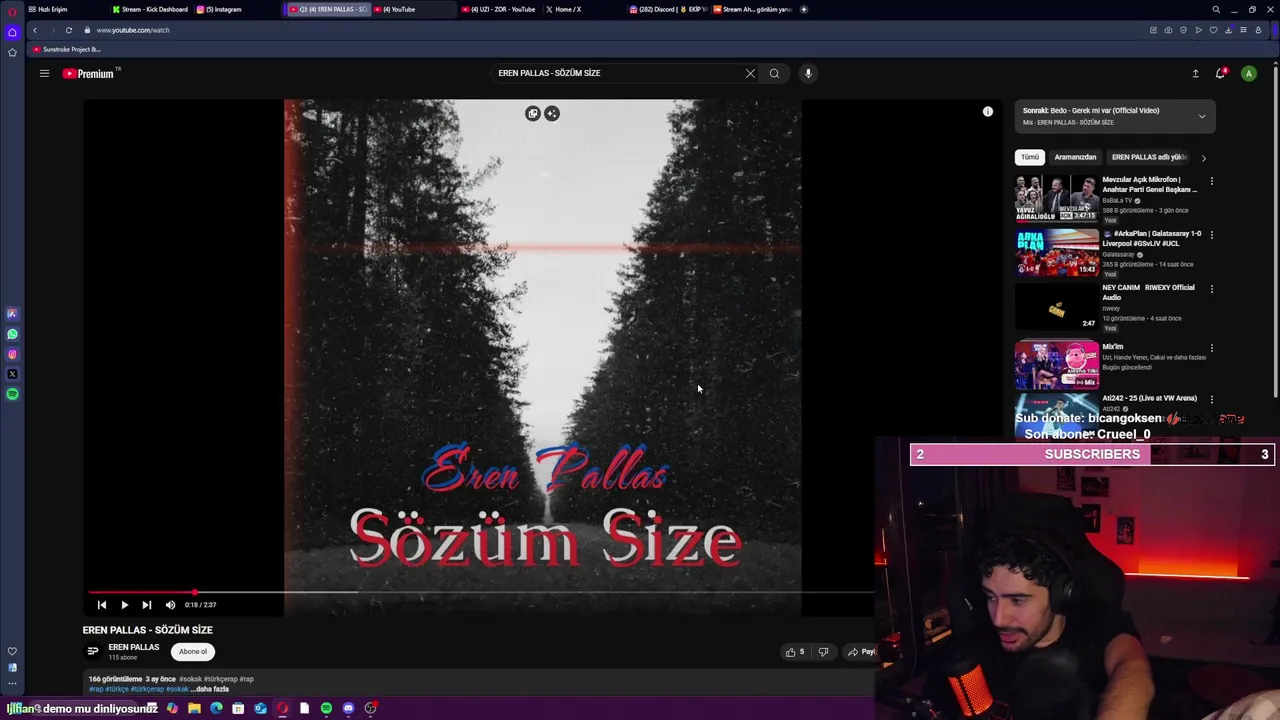Screen dimensions: 1280x720
Task: Click the Paylaş share button
Action: 861,652
